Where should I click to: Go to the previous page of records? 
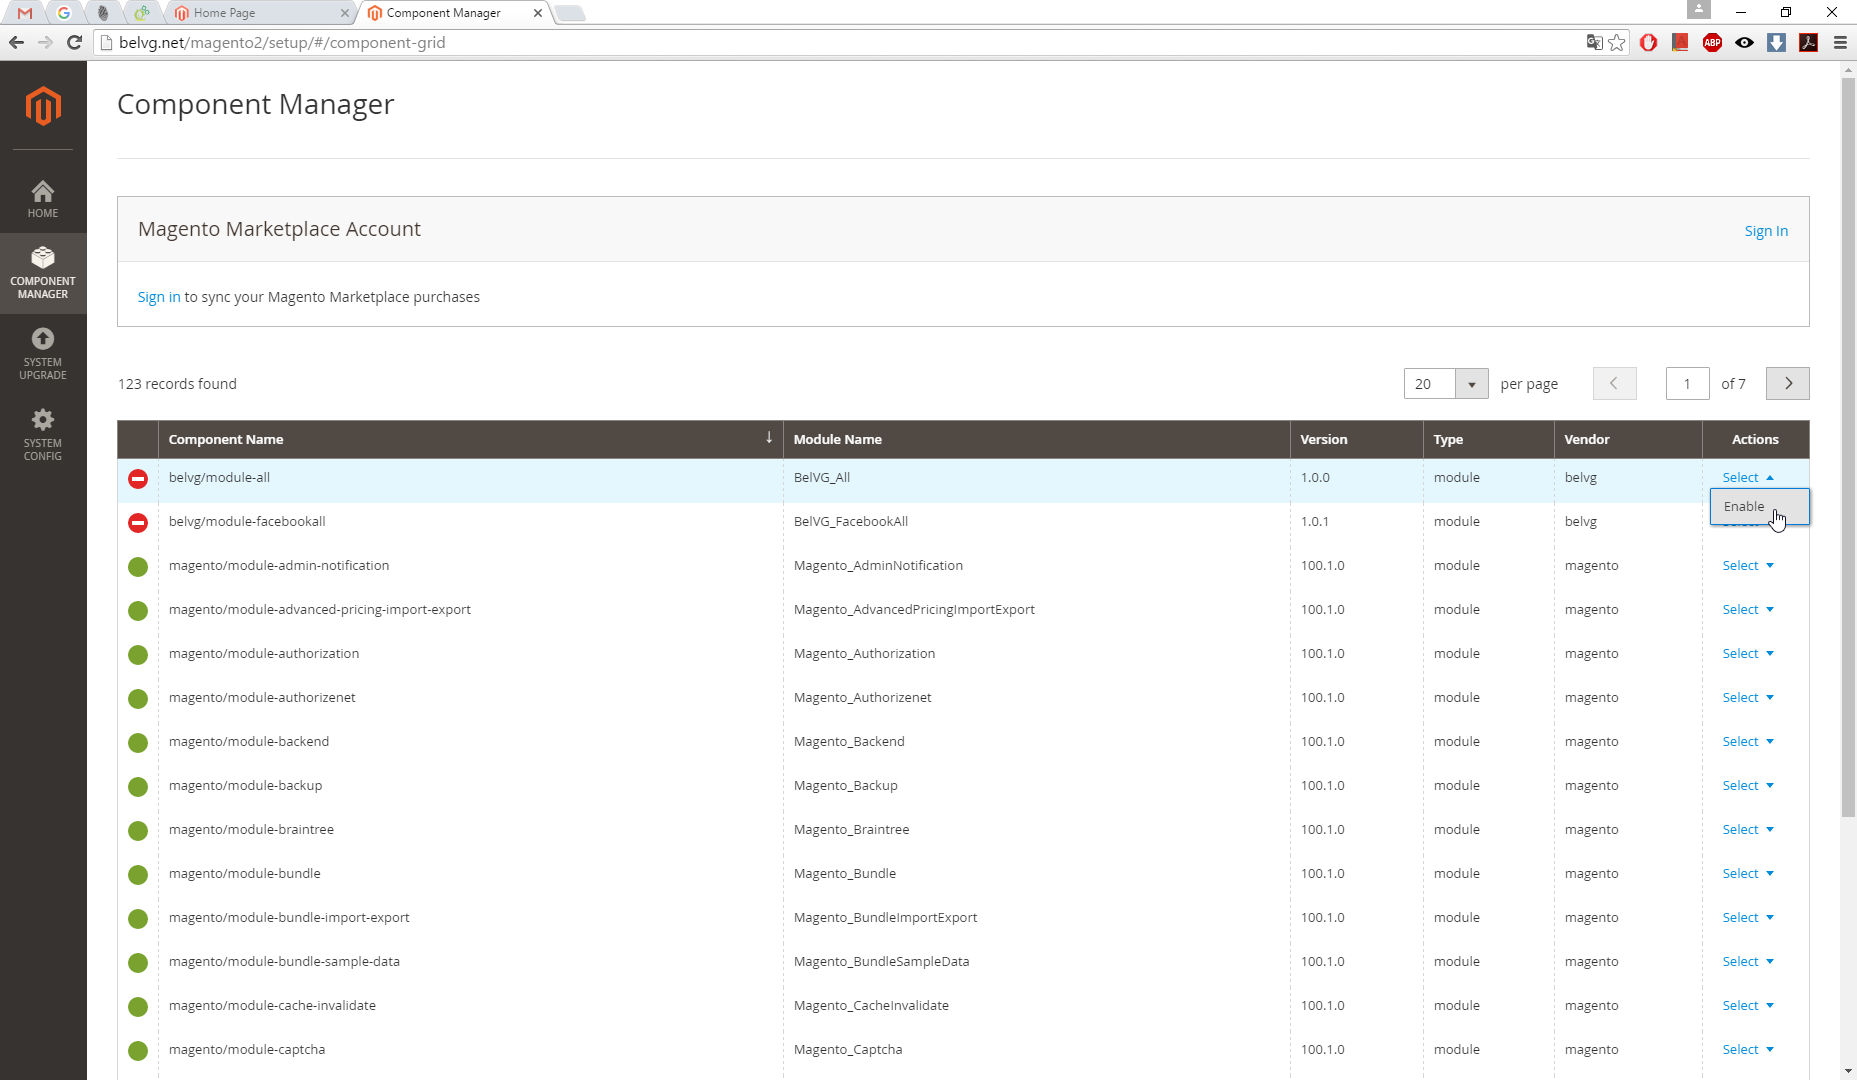pos(1614,383)
